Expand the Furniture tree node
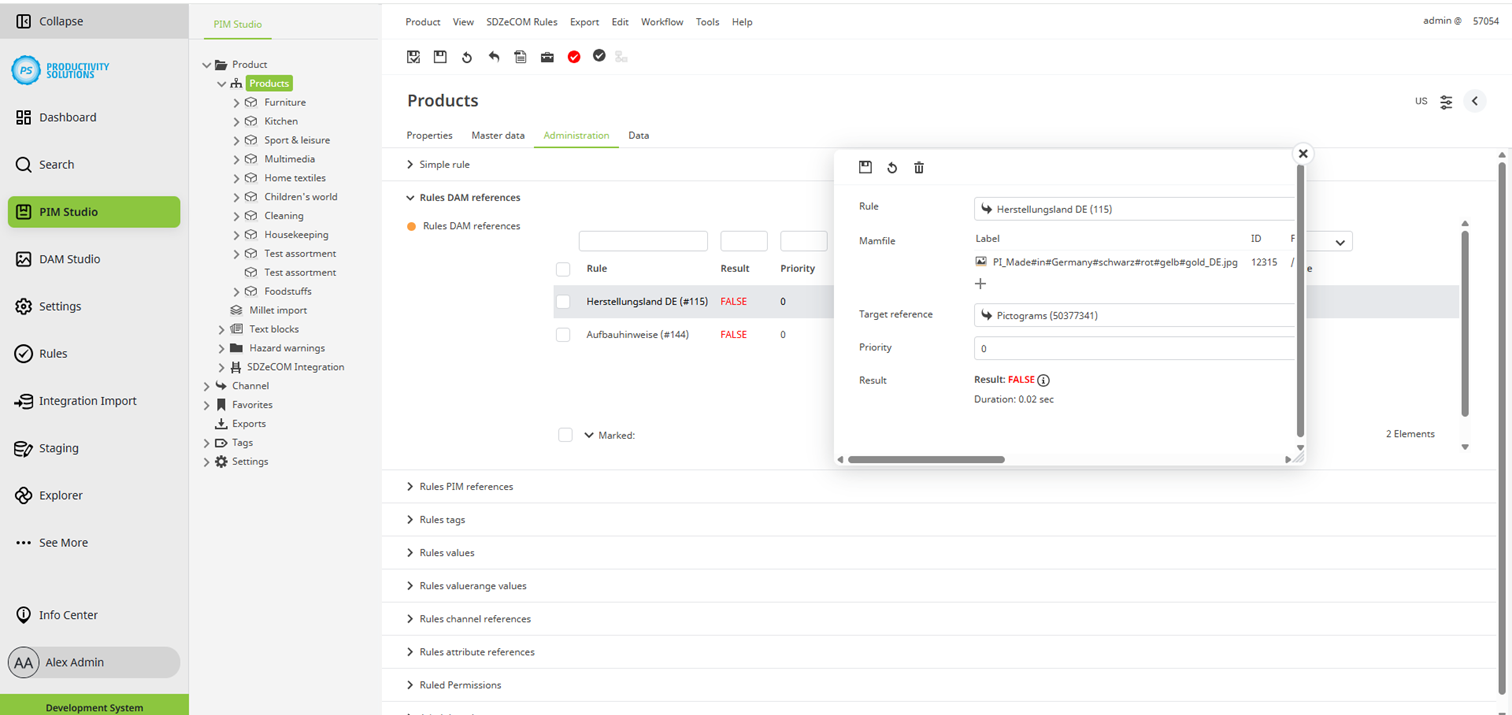 tap(237, 103)
